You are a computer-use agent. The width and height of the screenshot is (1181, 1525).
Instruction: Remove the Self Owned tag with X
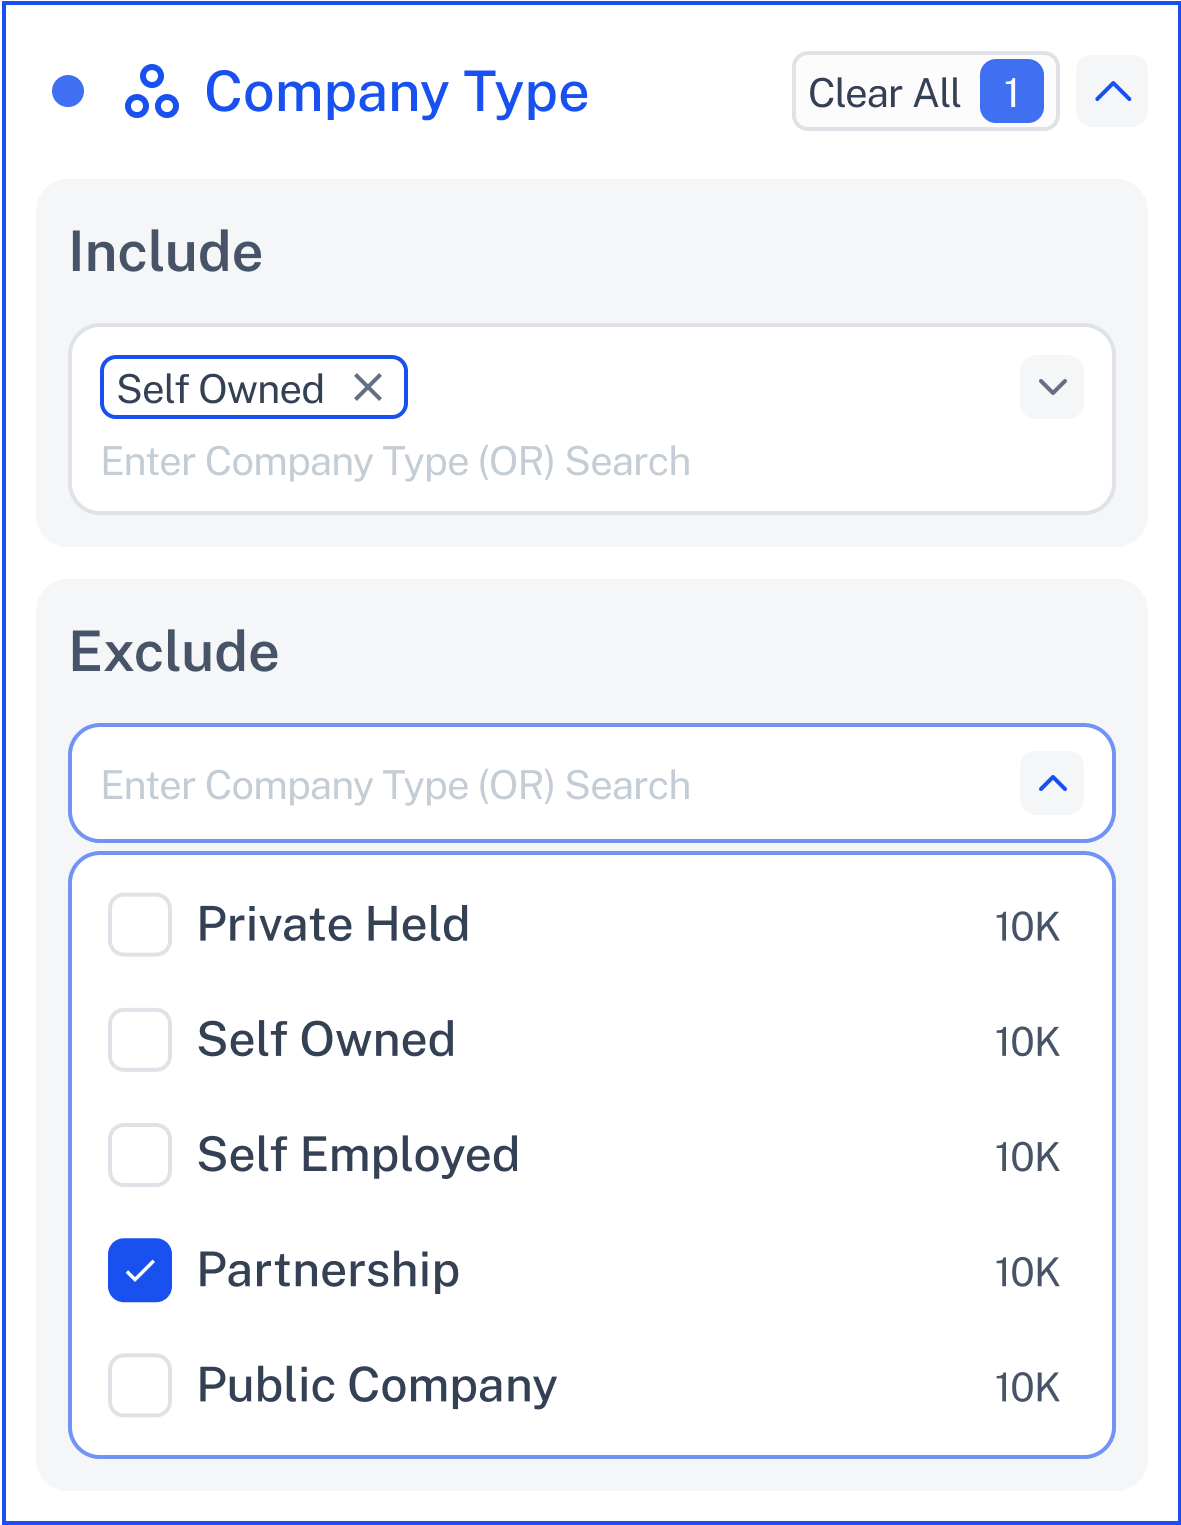click(368, 387)
